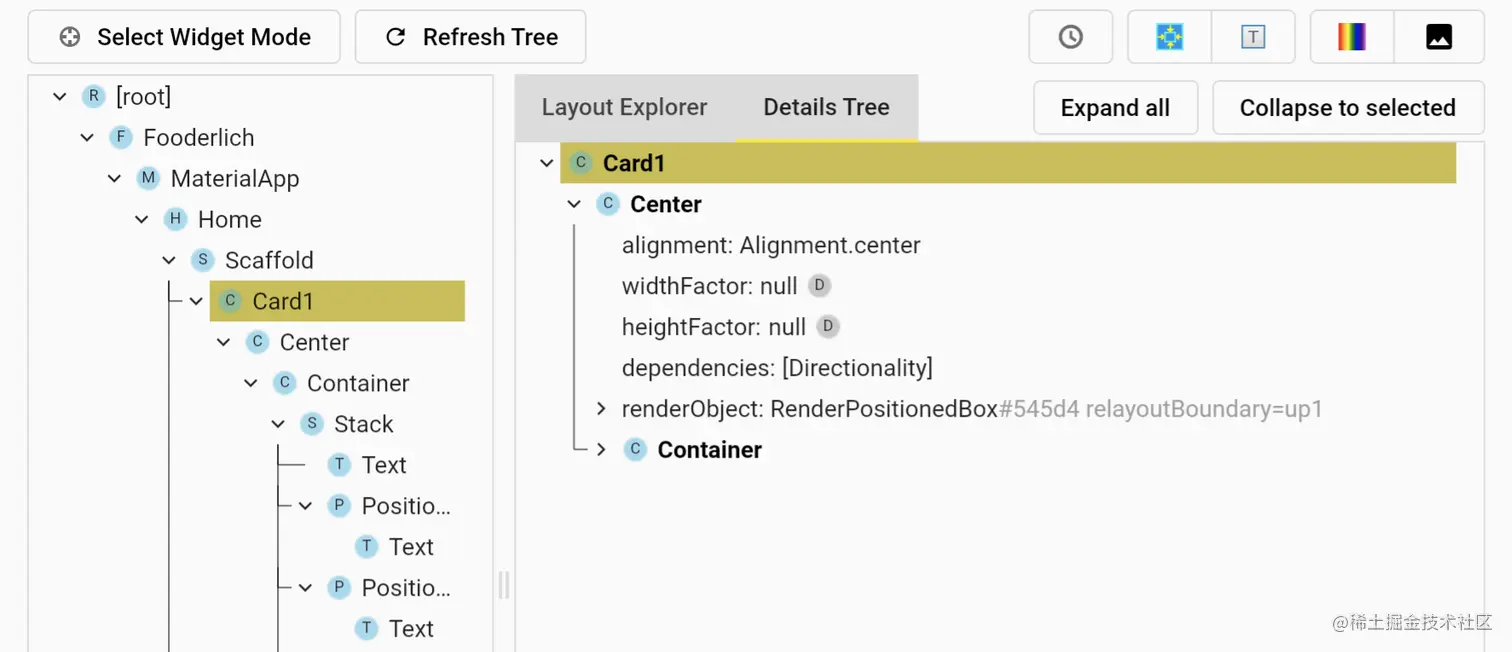Select the Center widget in left tree
This screenshot has width=1512, height=652.
click(x=314, y=342)
